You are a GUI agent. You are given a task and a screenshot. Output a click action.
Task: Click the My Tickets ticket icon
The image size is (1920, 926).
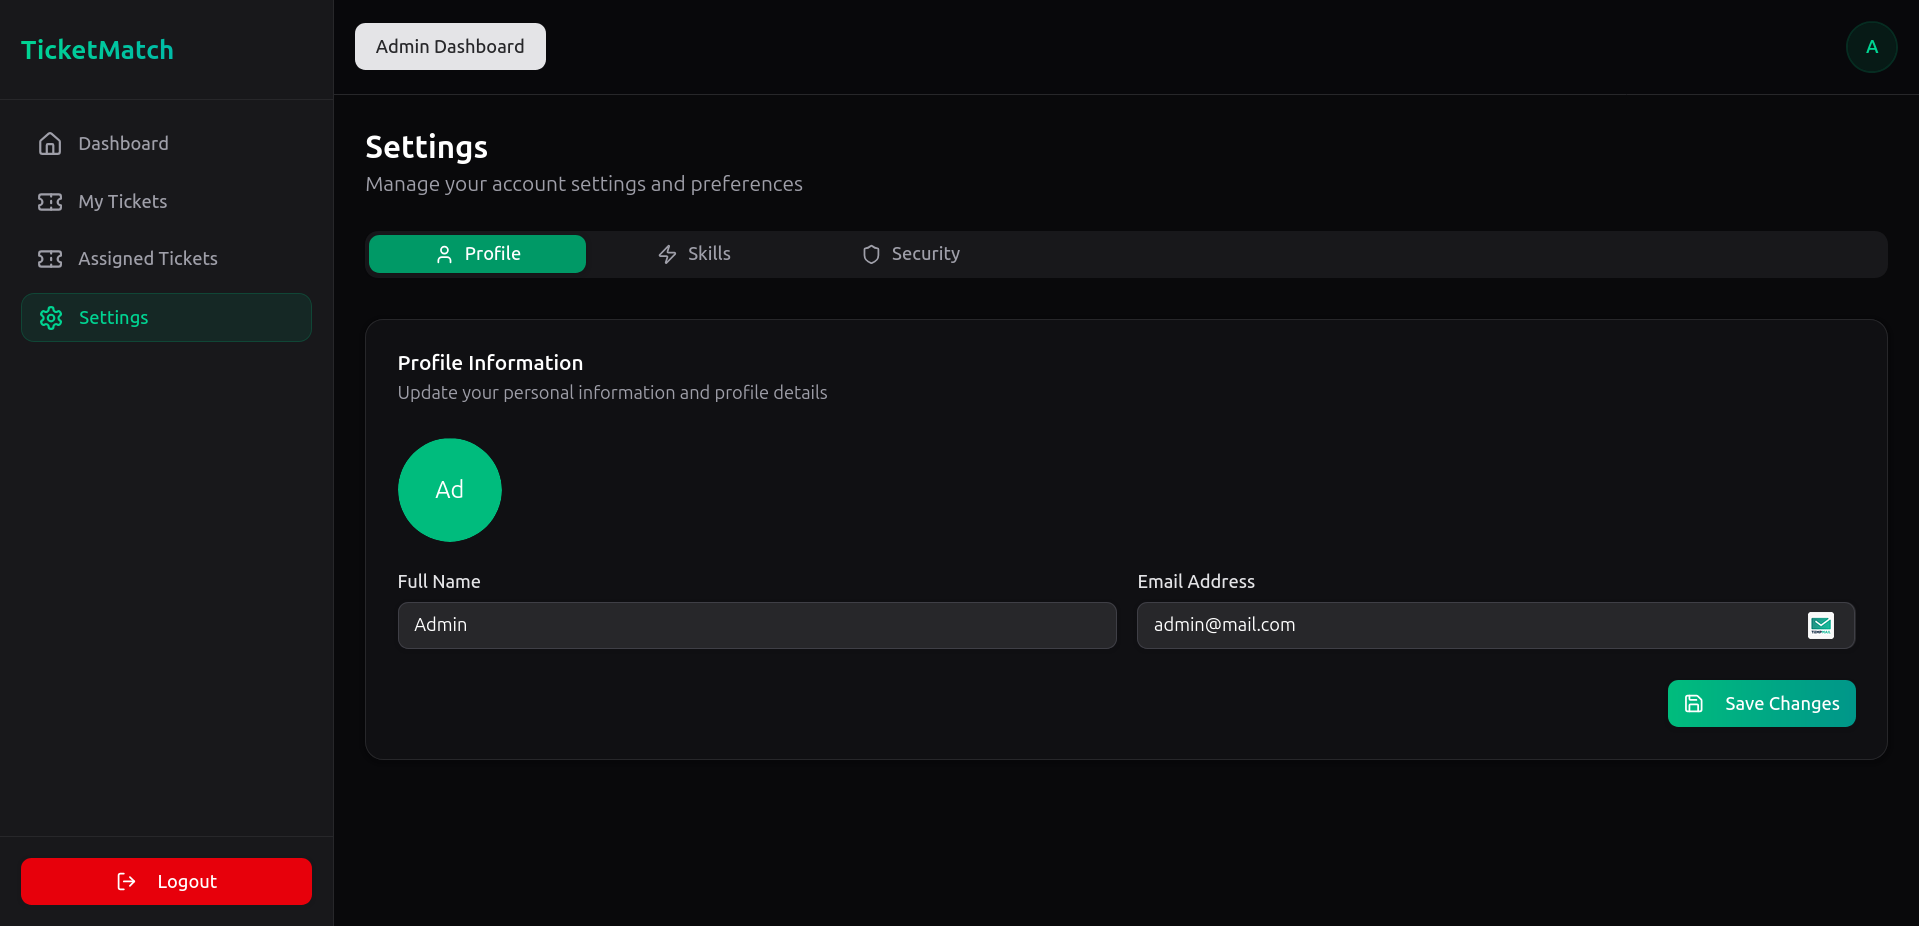[x=50, y=202]
